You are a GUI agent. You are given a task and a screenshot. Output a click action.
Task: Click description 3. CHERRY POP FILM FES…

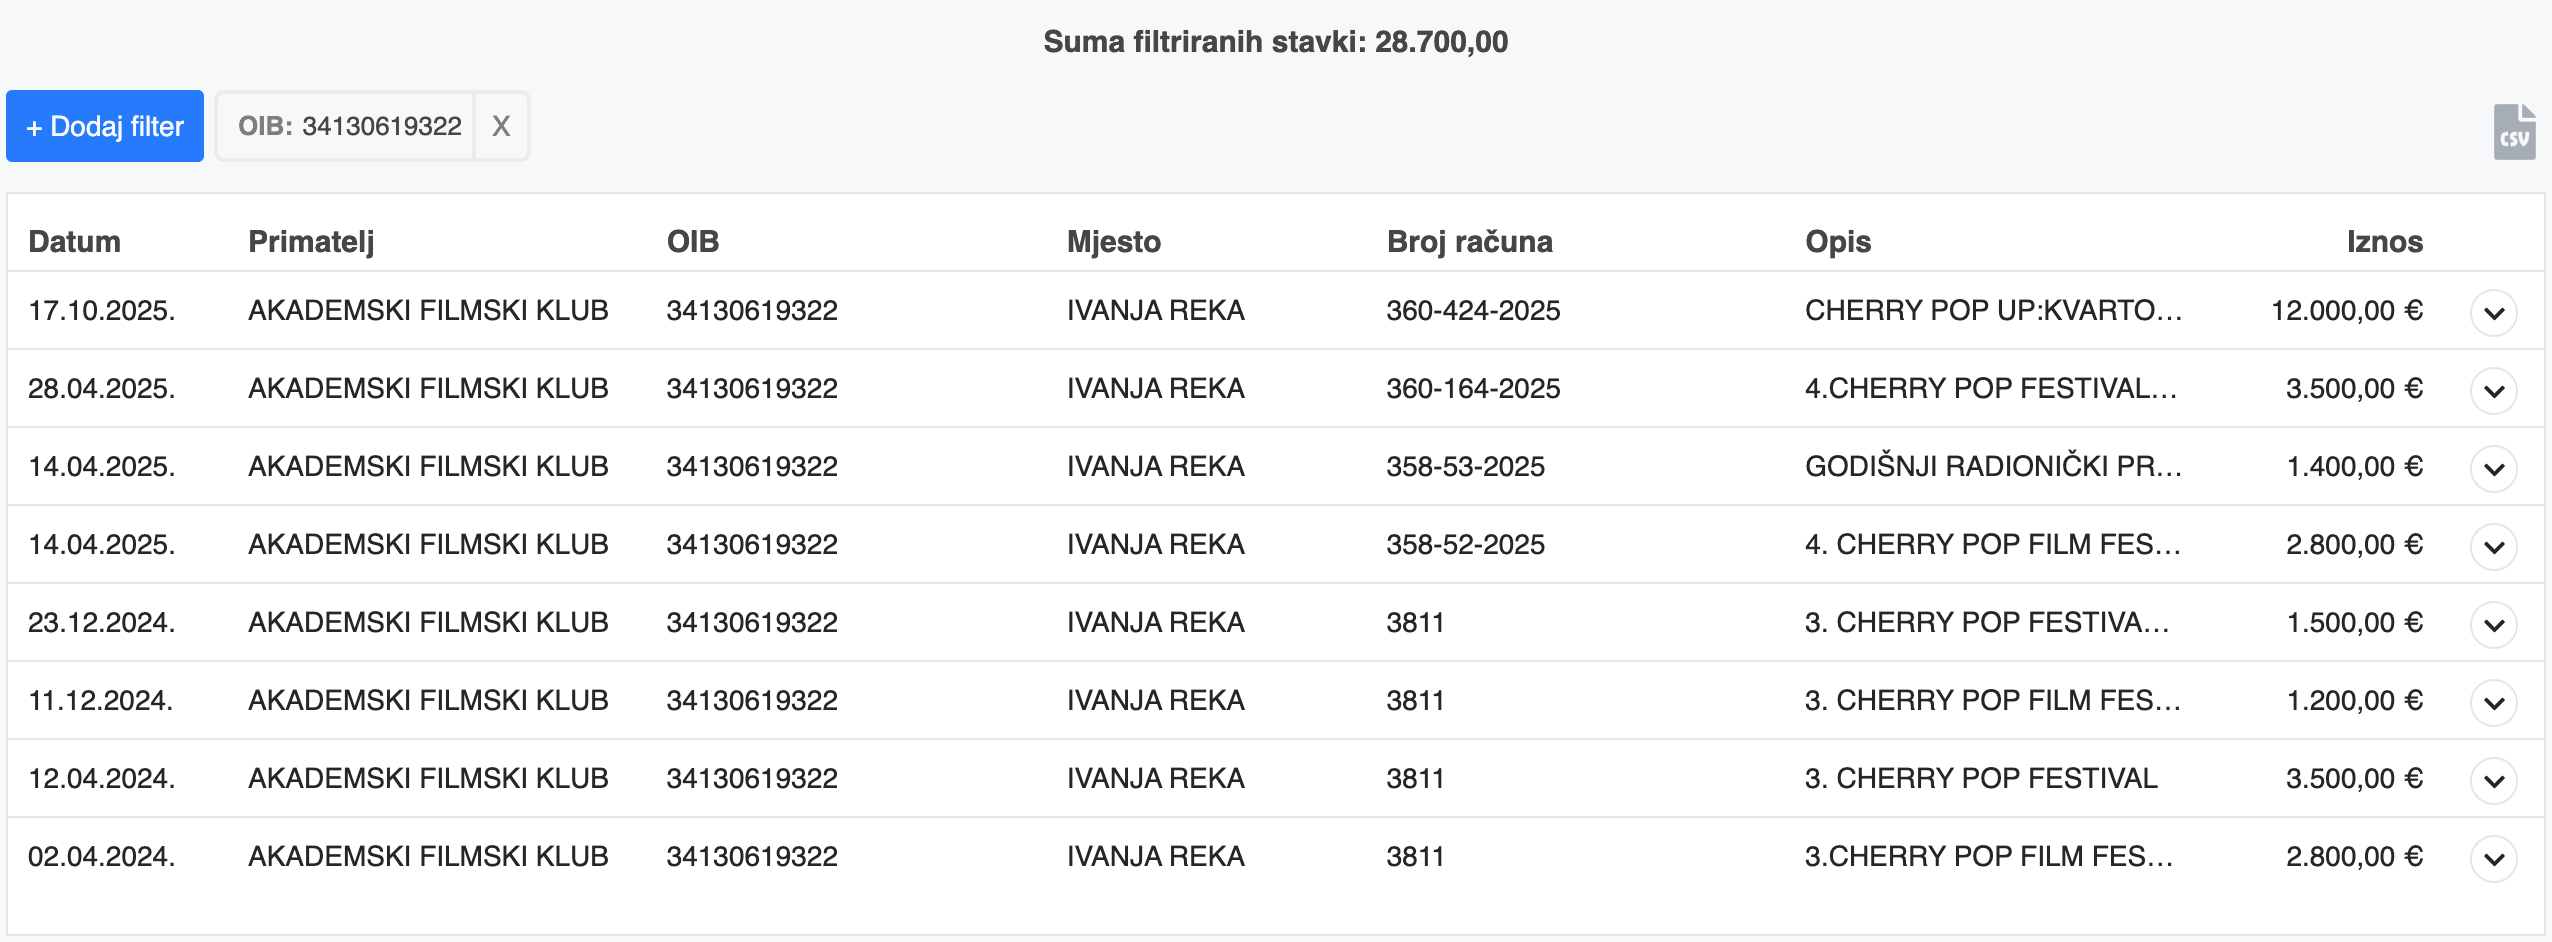pyautogui.click(x=1993, y=701)
